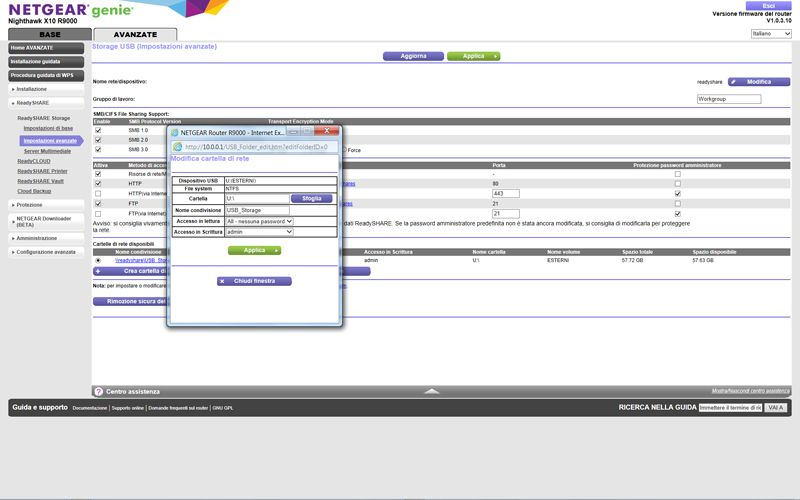Toggle the SMB 1.0 enable checkbox
The width and height of the screenshot is (800, 500).
coord(98,130)
